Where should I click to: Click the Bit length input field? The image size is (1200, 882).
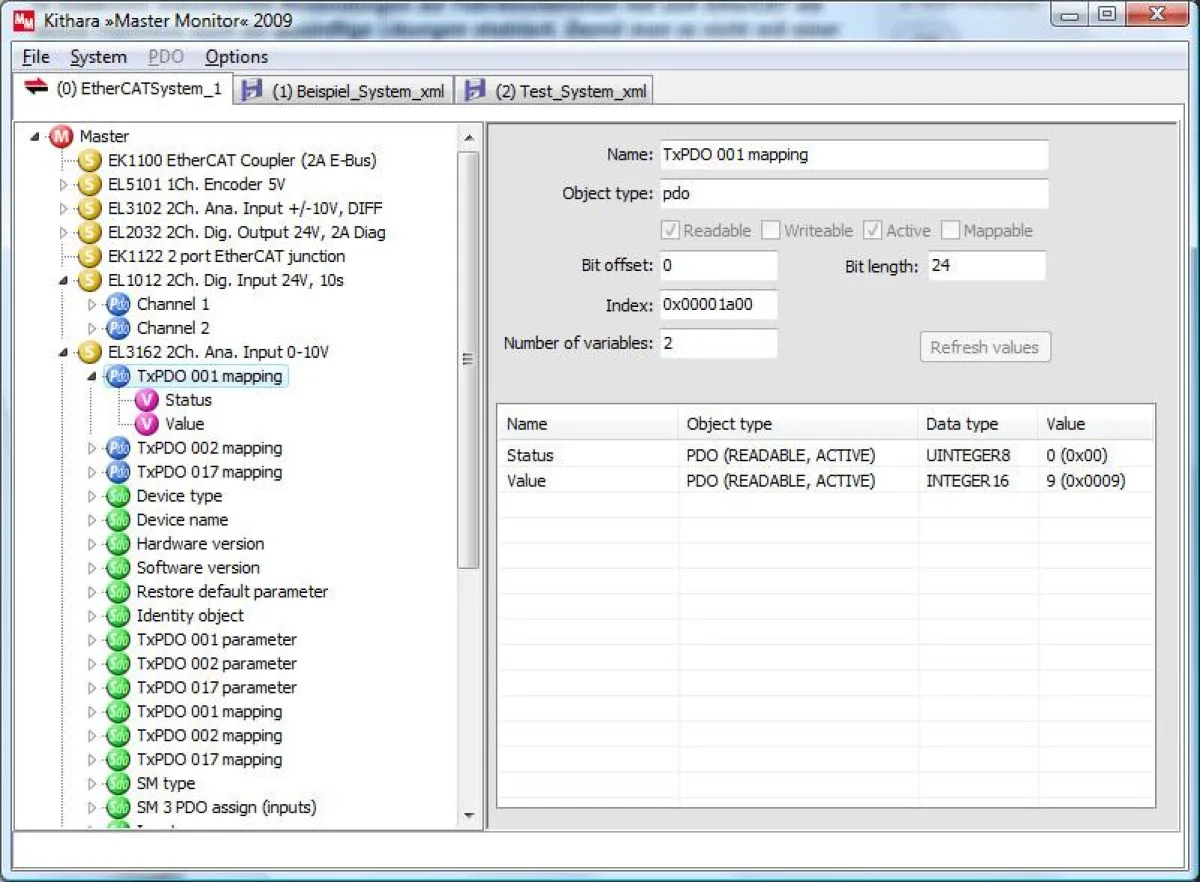pyautogui.click(x=986, y=266)
